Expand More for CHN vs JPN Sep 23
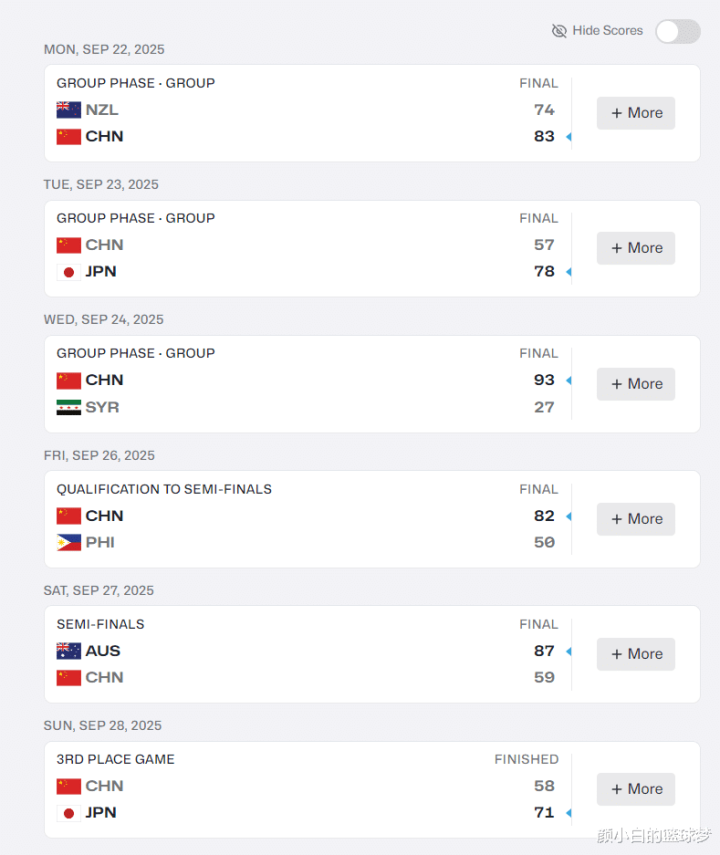Viewport: 720px width, 855px height. [636, 248]
